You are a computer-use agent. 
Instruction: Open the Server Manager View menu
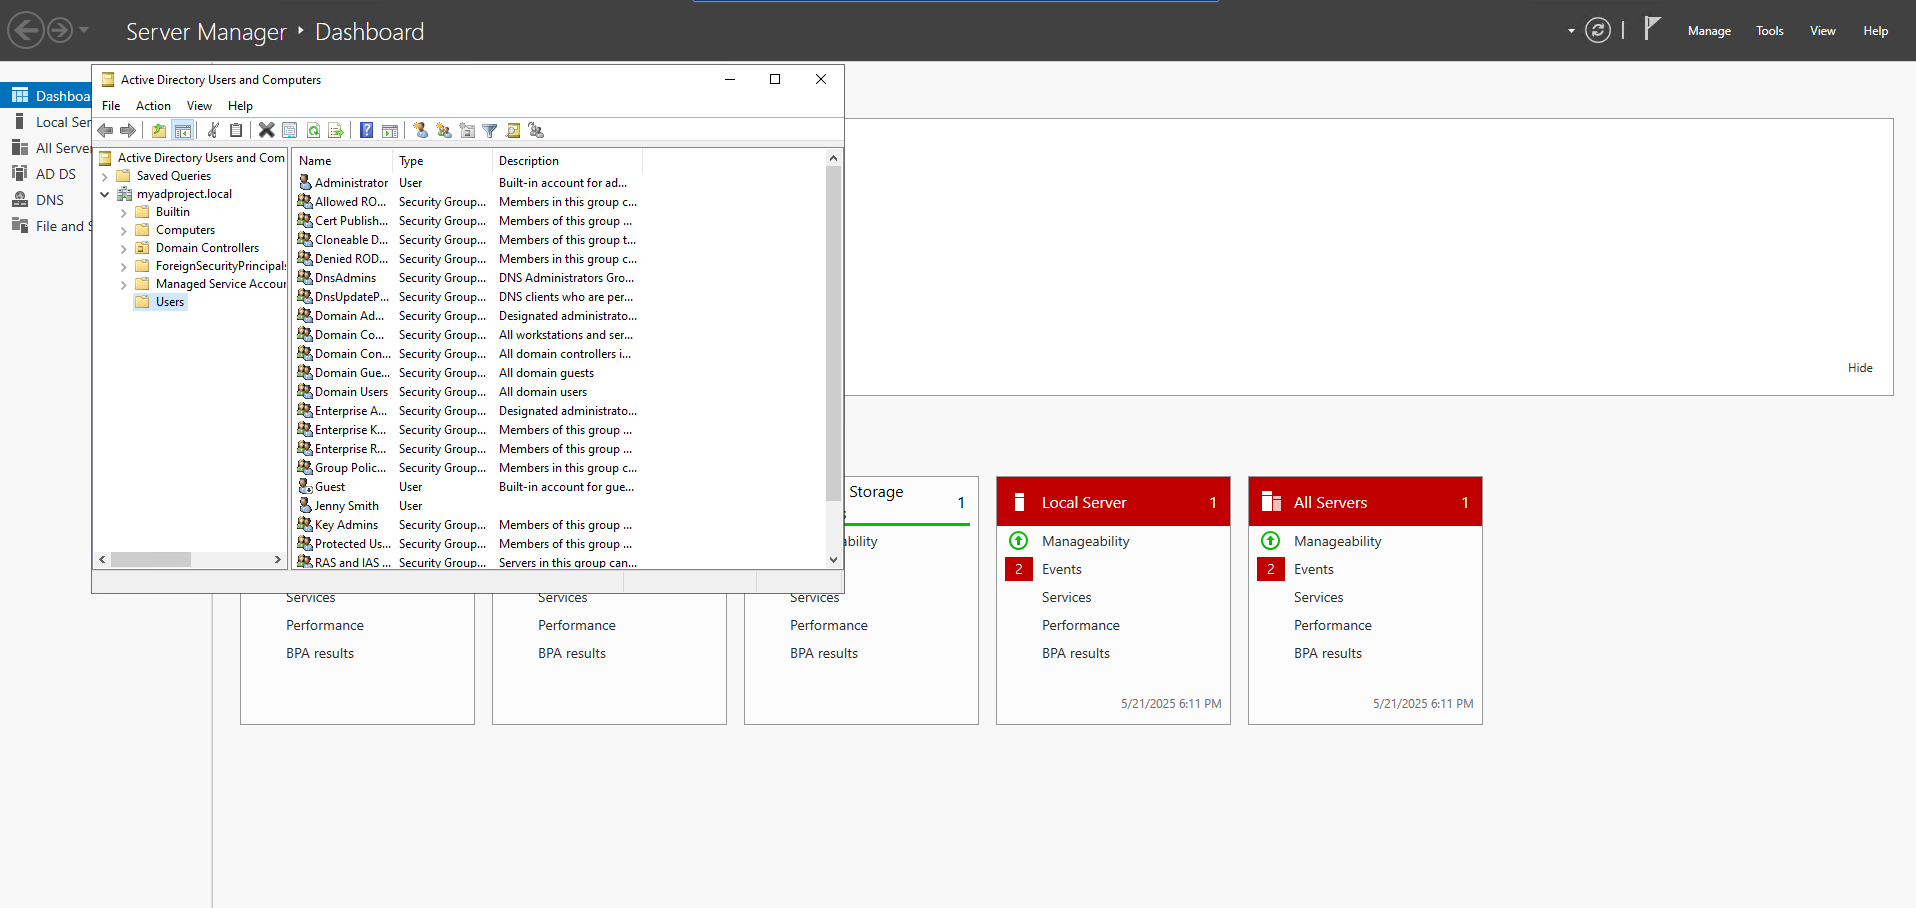pos(1822,31)
